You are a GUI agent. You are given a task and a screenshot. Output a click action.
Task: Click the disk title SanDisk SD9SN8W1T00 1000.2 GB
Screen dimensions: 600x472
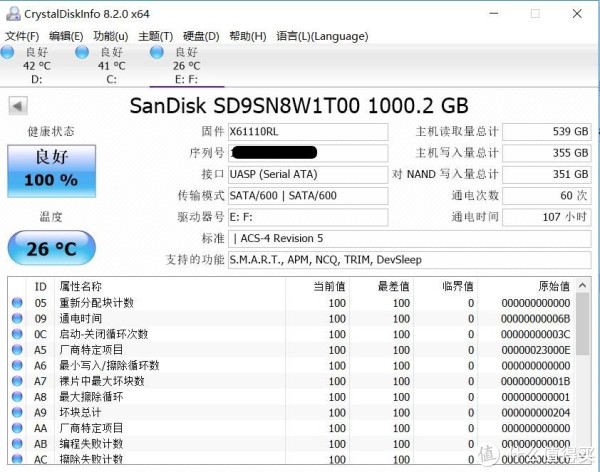(x=299, y=106)
